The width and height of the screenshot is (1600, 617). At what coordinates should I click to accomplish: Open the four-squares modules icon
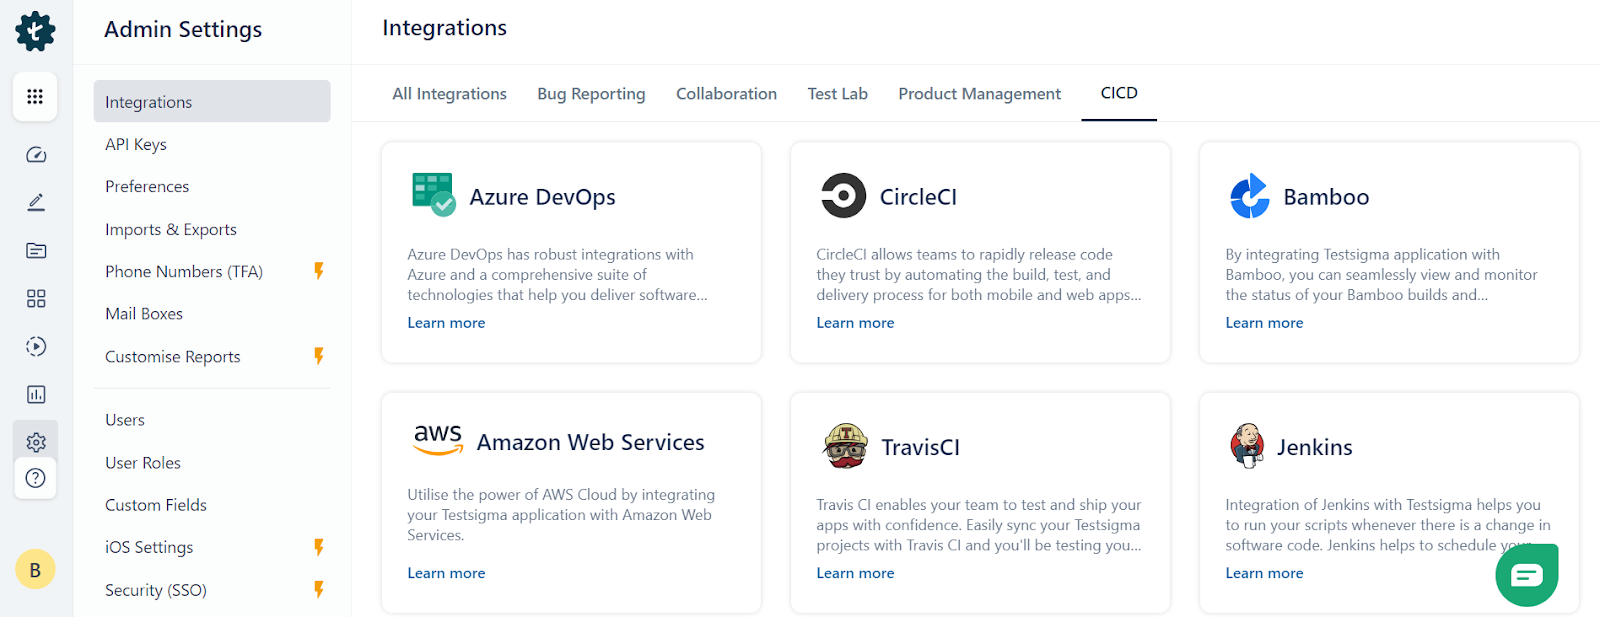coord(36,299)
